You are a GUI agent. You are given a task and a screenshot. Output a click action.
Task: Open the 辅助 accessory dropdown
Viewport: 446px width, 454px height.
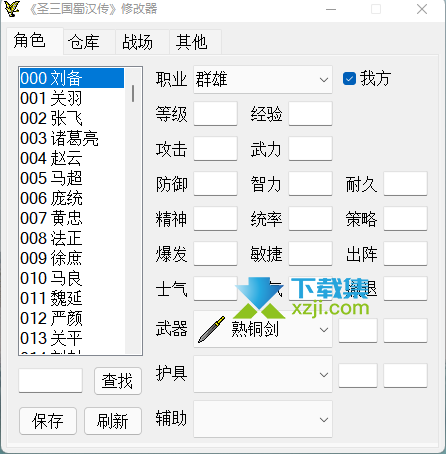coord(263,419)
